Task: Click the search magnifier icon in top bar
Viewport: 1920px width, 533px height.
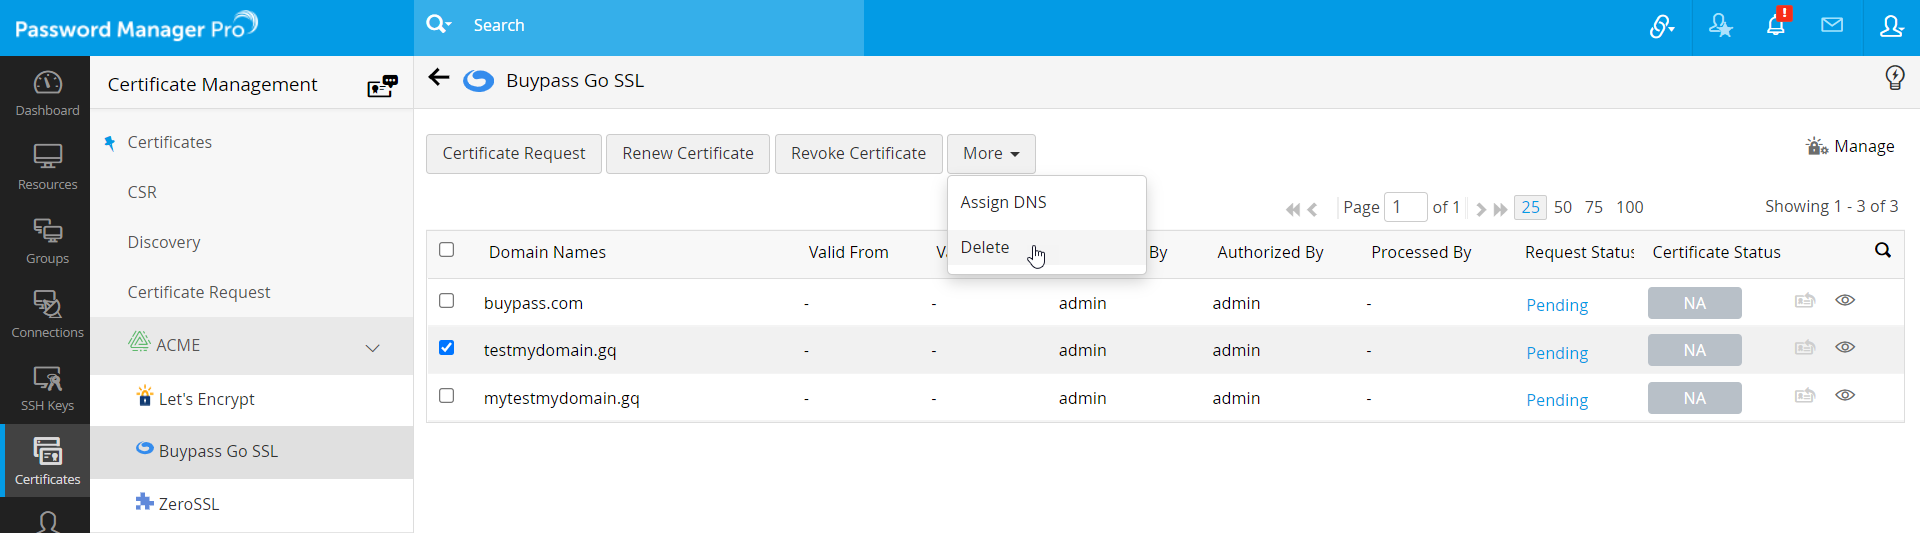Action: pos(437,24)
